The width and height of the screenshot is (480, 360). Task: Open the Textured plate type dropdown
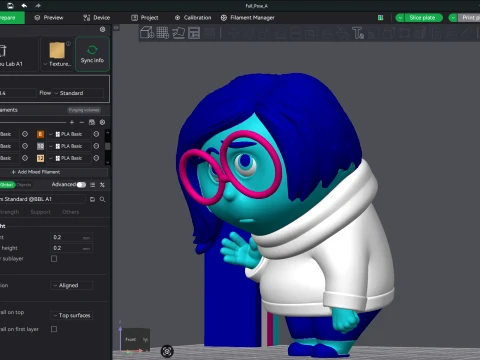click(x=57, y=64)
